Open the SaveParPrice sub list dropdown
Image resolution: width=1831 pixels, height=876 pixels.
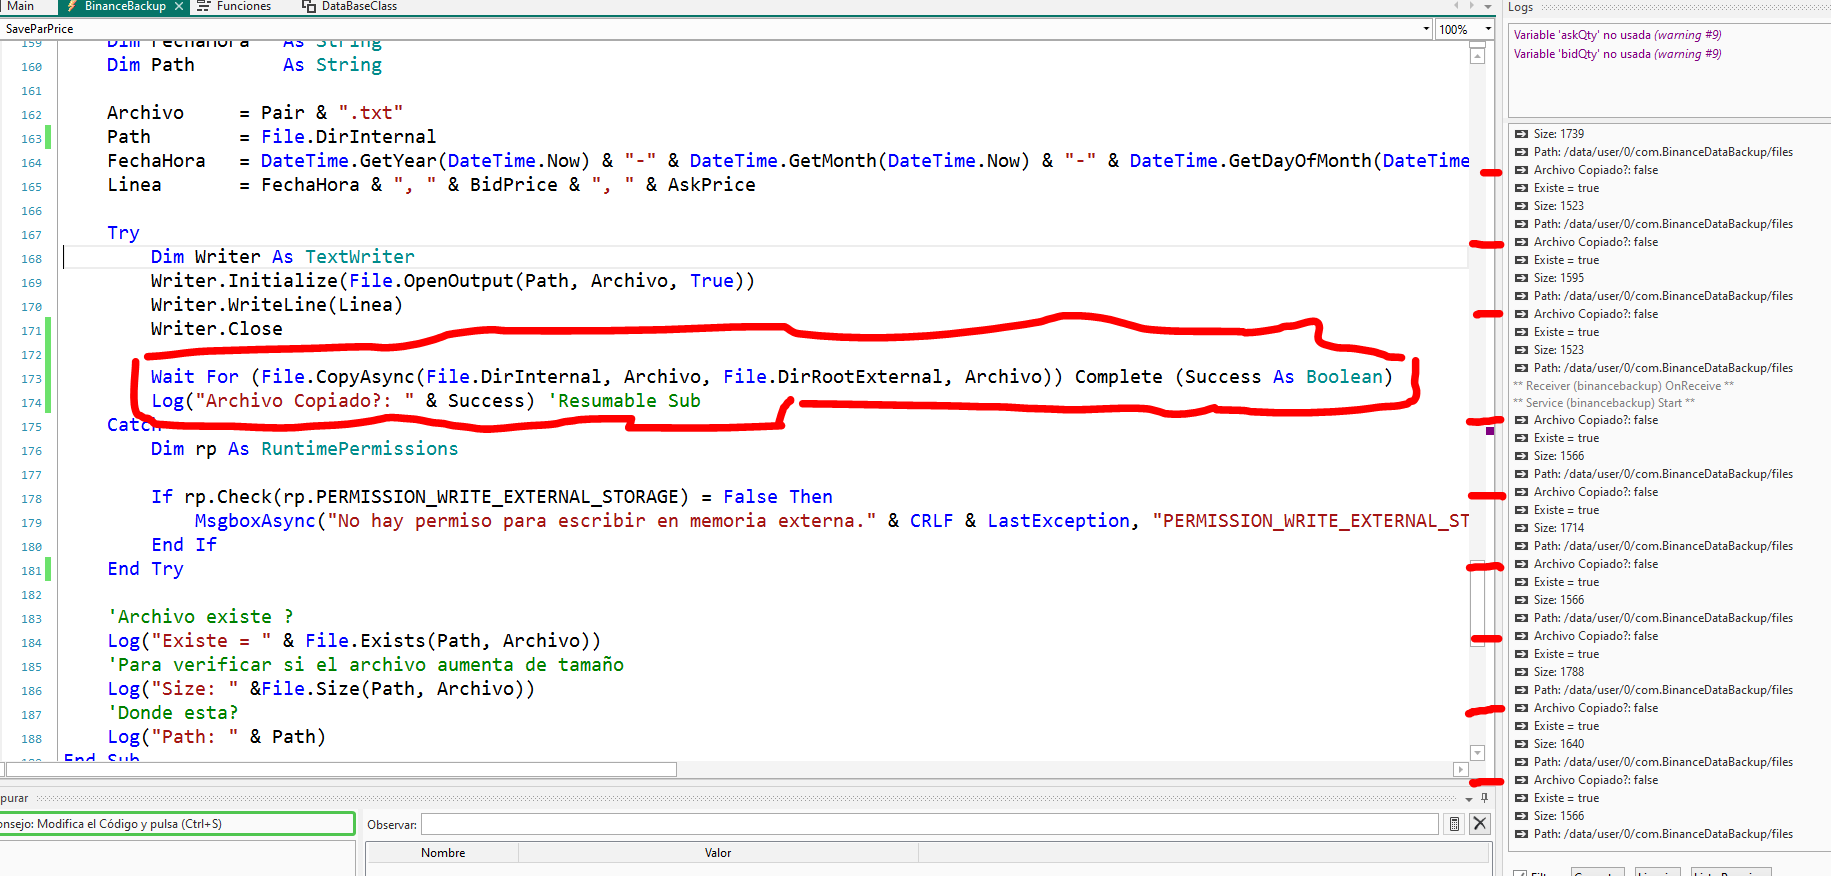[x=1426, y=29]
